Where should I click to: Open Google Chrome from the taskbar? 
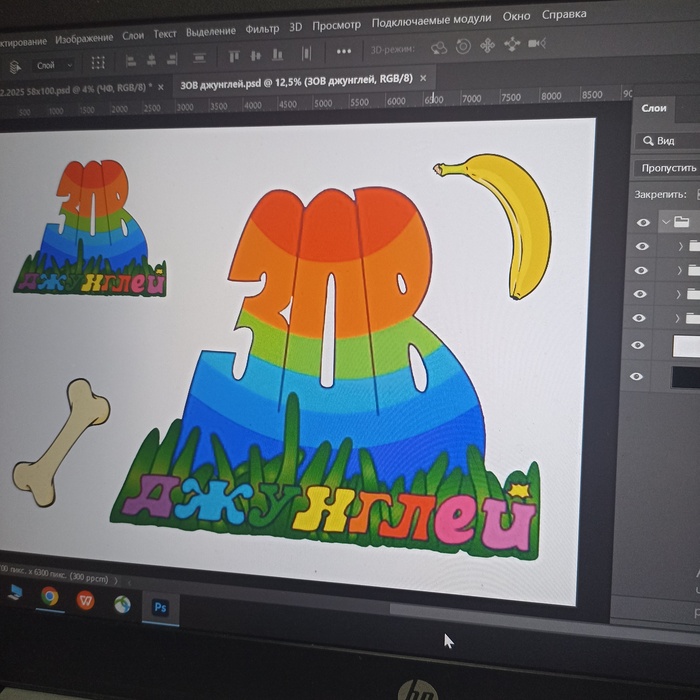(x=50, y=596)
